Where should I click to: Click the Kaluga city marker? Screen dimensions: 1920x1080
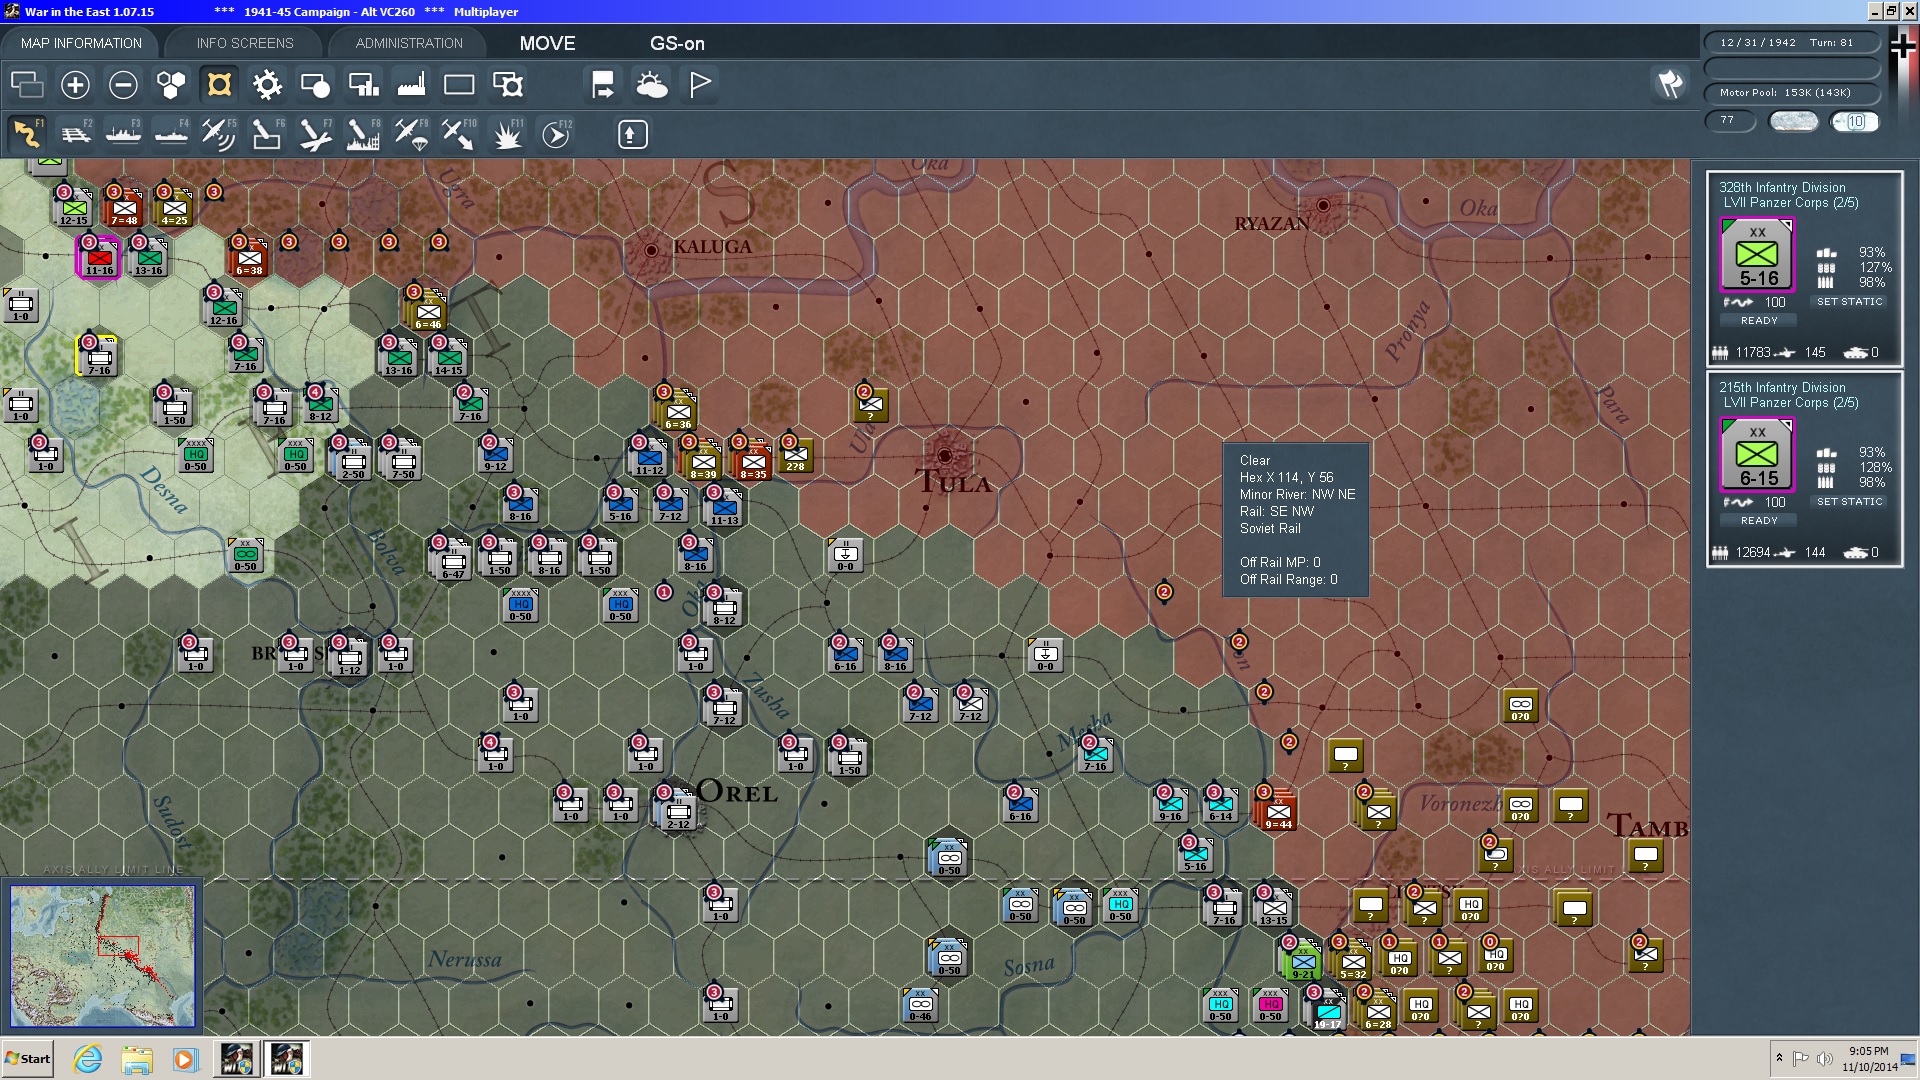(x=651, y=250)
